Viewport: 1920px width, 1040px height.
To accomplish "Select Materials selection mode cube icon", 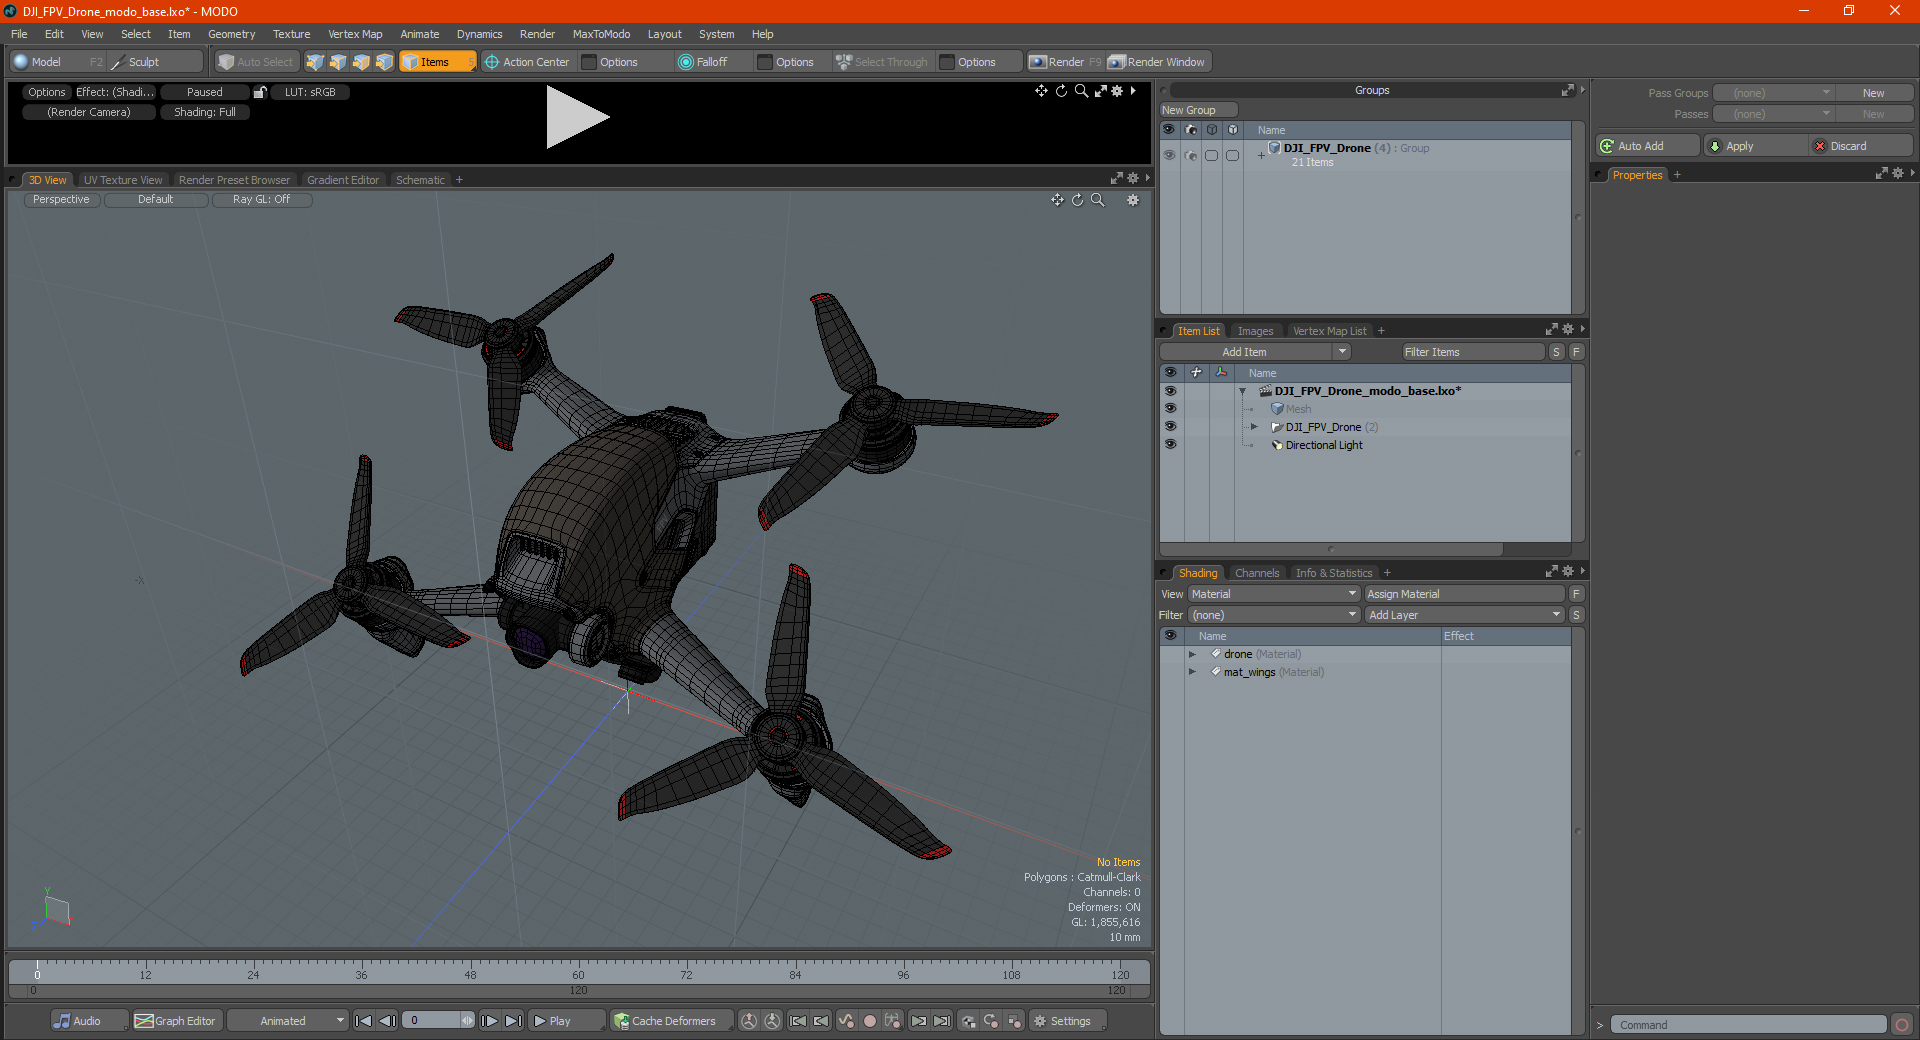I will point(384,62).
